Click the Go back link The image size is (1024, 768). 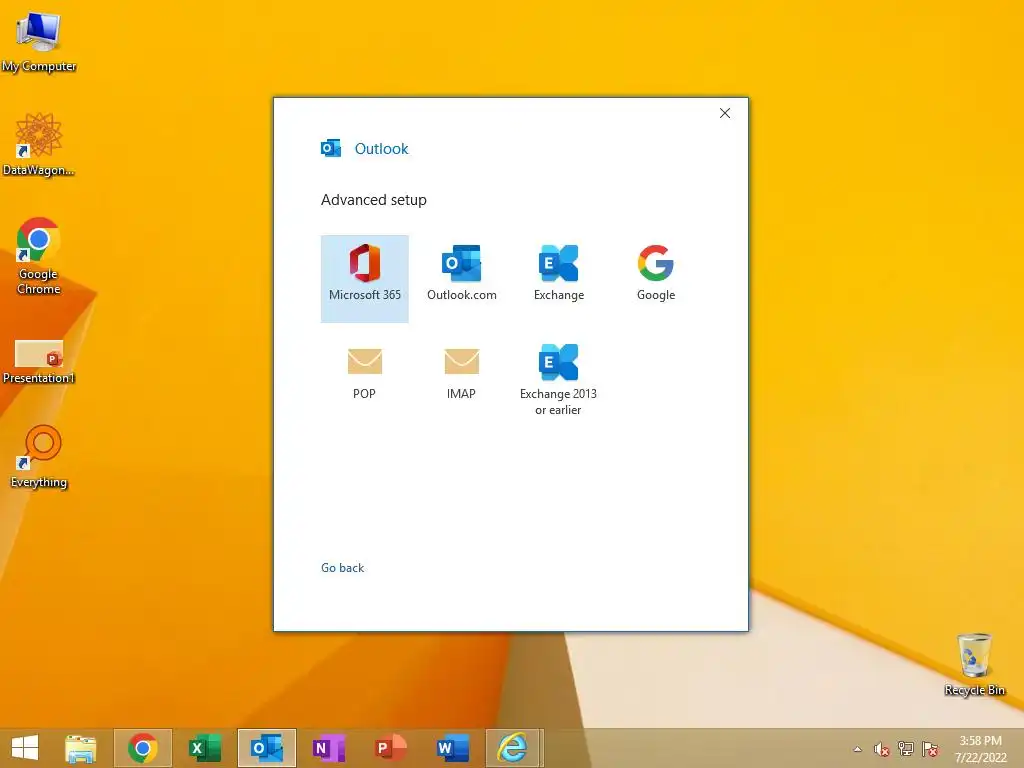[342, 568]
